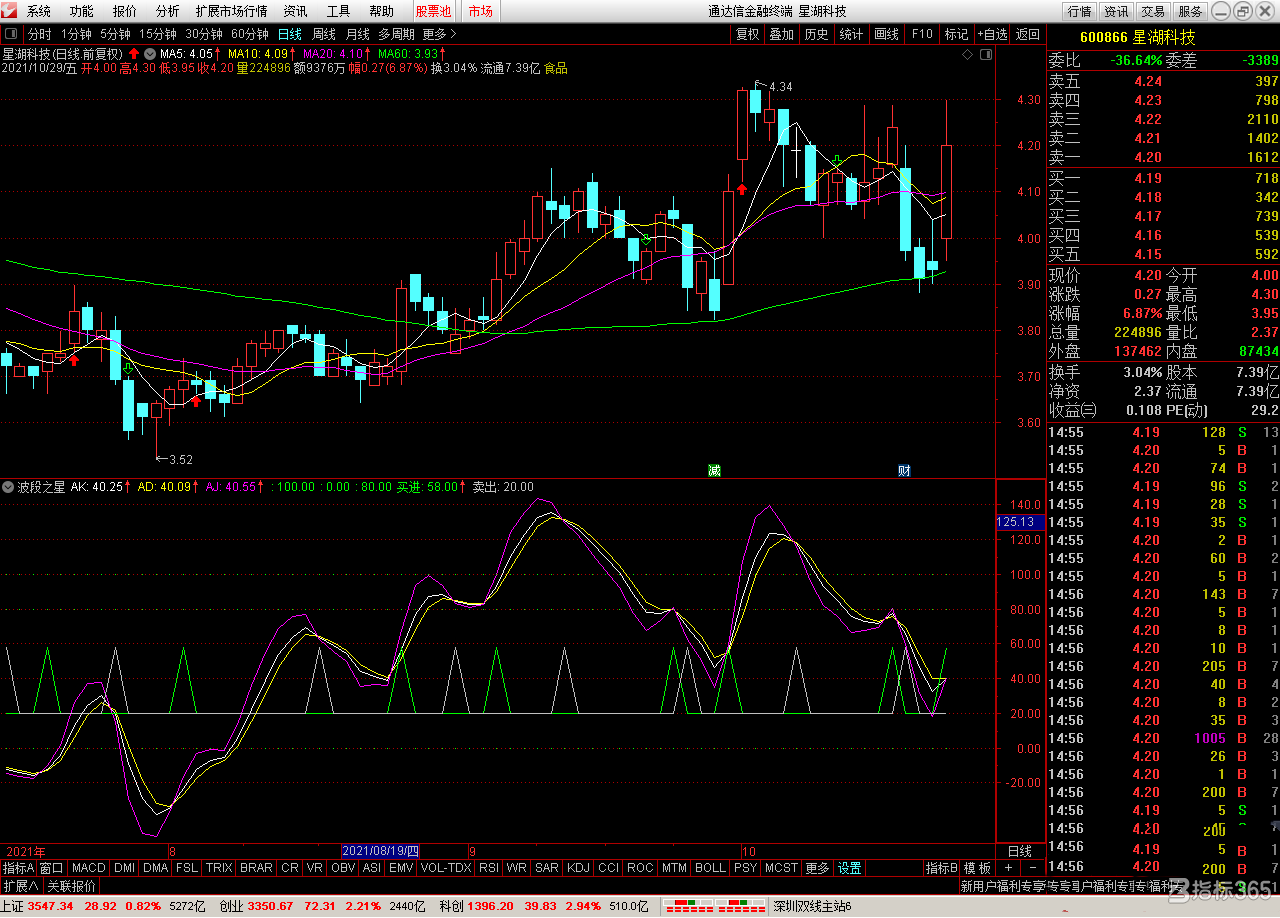Click the 关联报价 tab
The width and height of the screenshot is (1280, 918).
[72, 886]
